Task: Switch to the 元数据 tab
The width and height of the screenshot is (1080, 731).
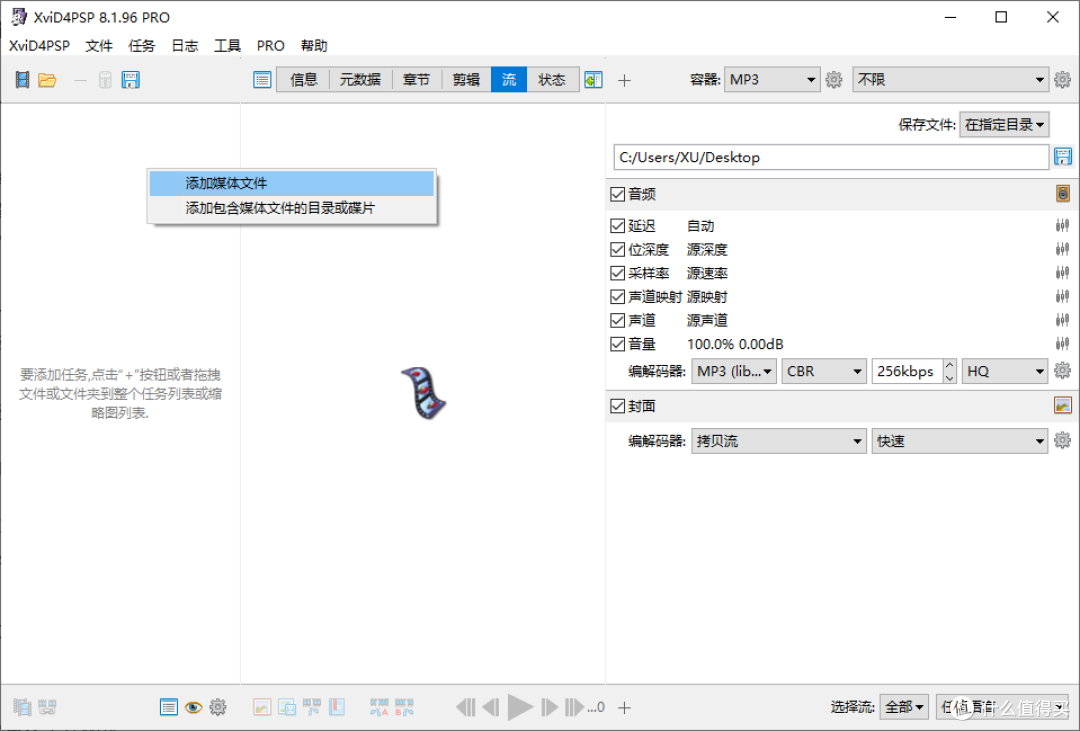Action: point(360,80)
